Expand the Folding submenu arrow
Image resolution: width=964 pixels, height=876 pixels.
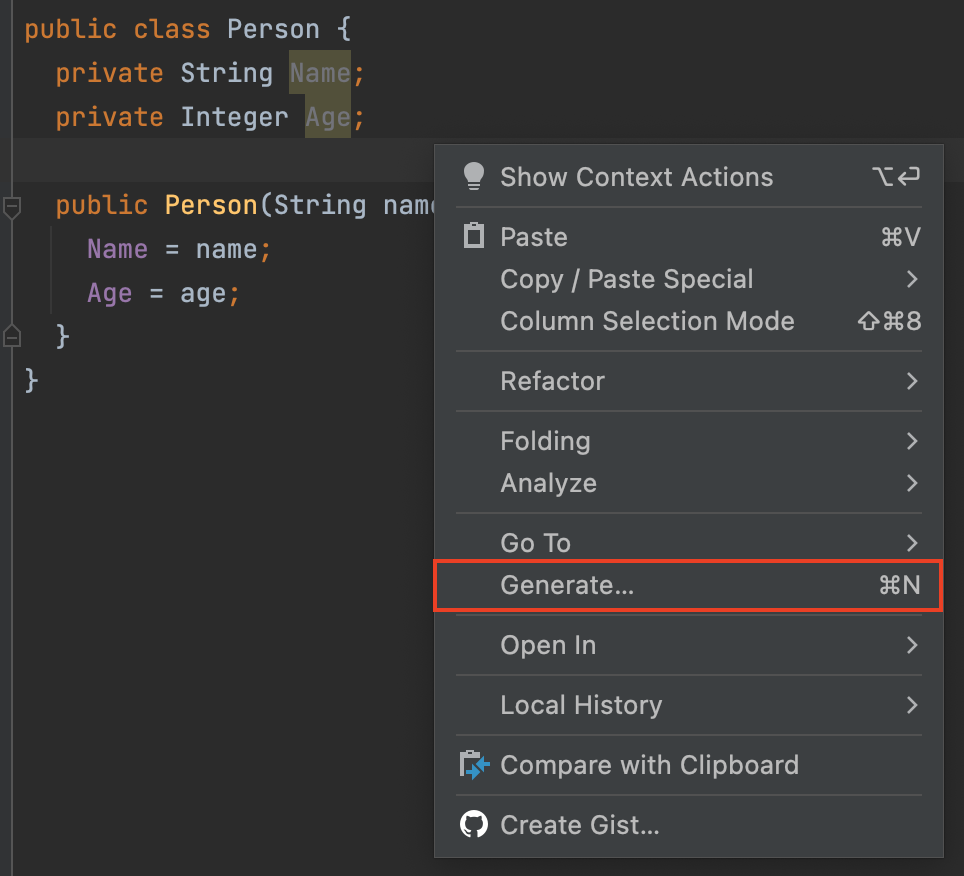tap(911, 441)
